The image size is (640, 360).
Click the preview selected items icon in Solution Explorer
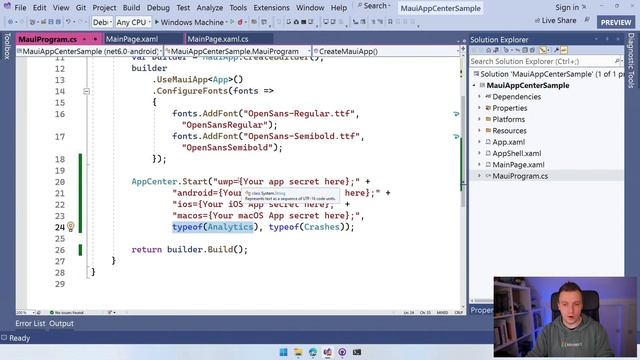click(564, 50)
